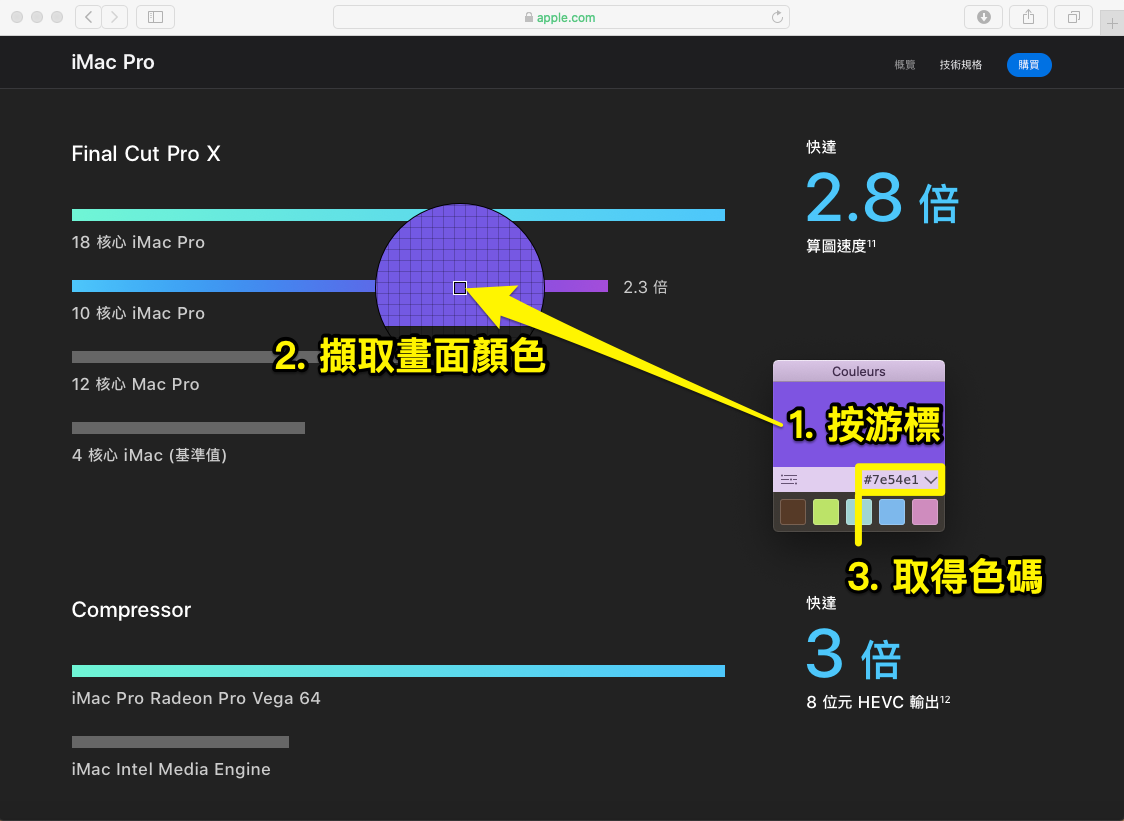
Task: Click the Final Cut Pro X heading
Action: click(x=146, y=153)
